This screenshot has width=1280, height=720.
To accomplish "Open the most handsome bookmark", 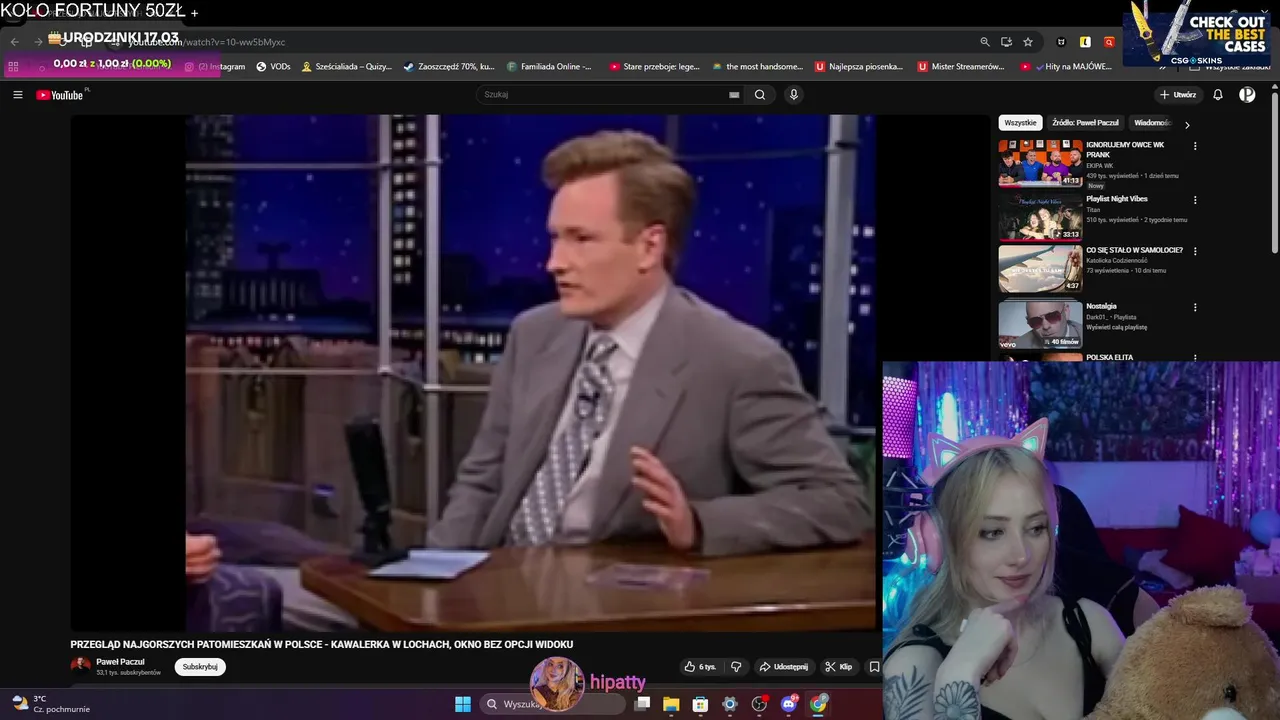I will tap(757, 67).
